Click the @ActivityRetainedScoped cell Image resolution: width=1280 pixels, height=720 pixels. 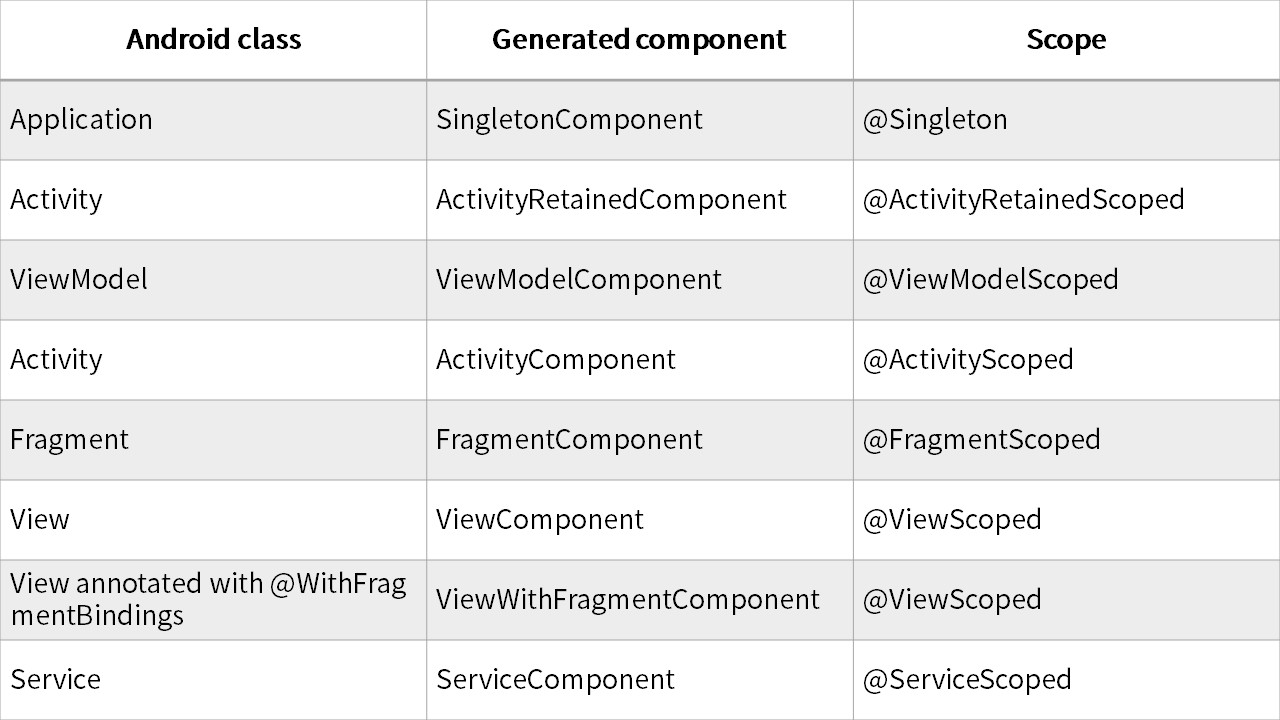1023,200
